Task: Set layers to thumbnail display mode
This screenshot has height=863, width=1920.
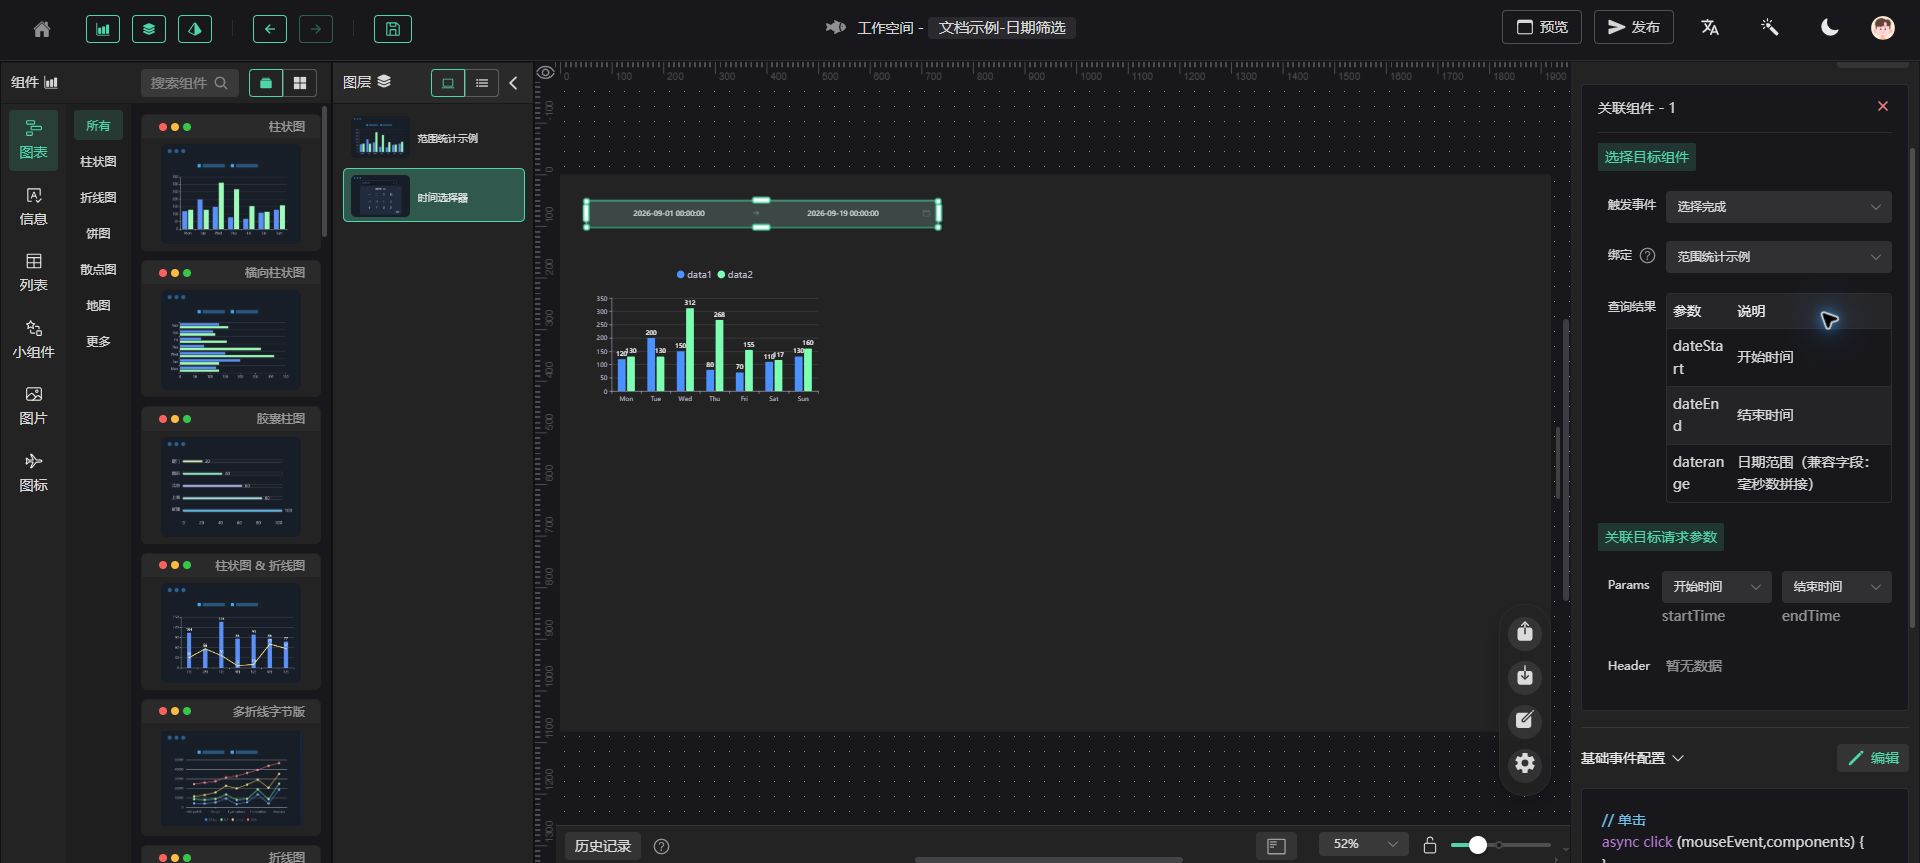Action: (448, 83)
